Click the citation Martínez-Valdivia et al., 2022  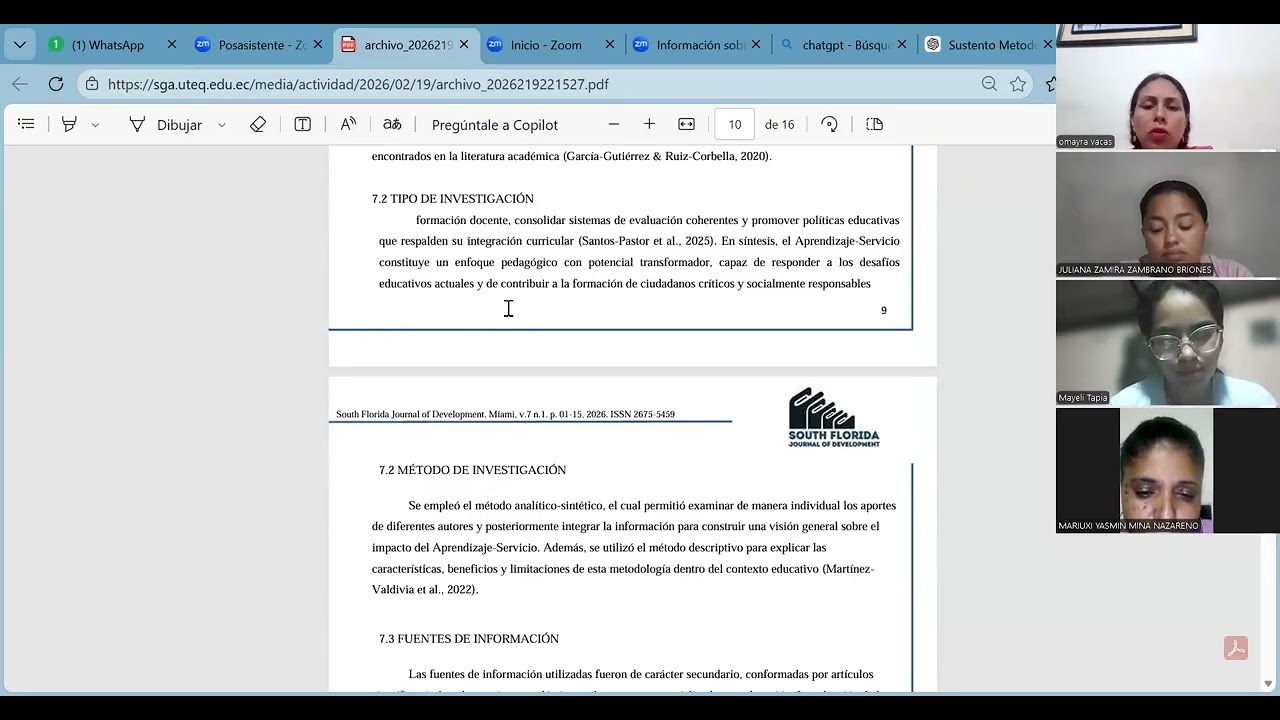(623, 579)
